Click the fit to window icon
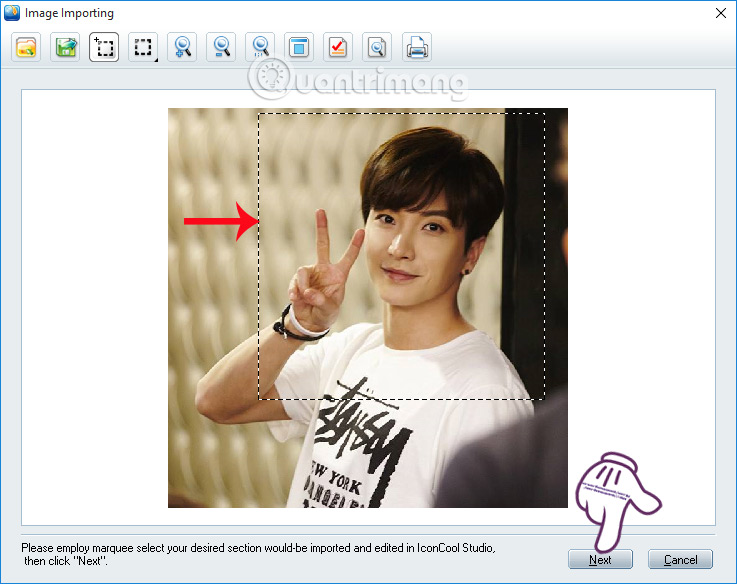 pyautogui.click(x=299, y=47)
